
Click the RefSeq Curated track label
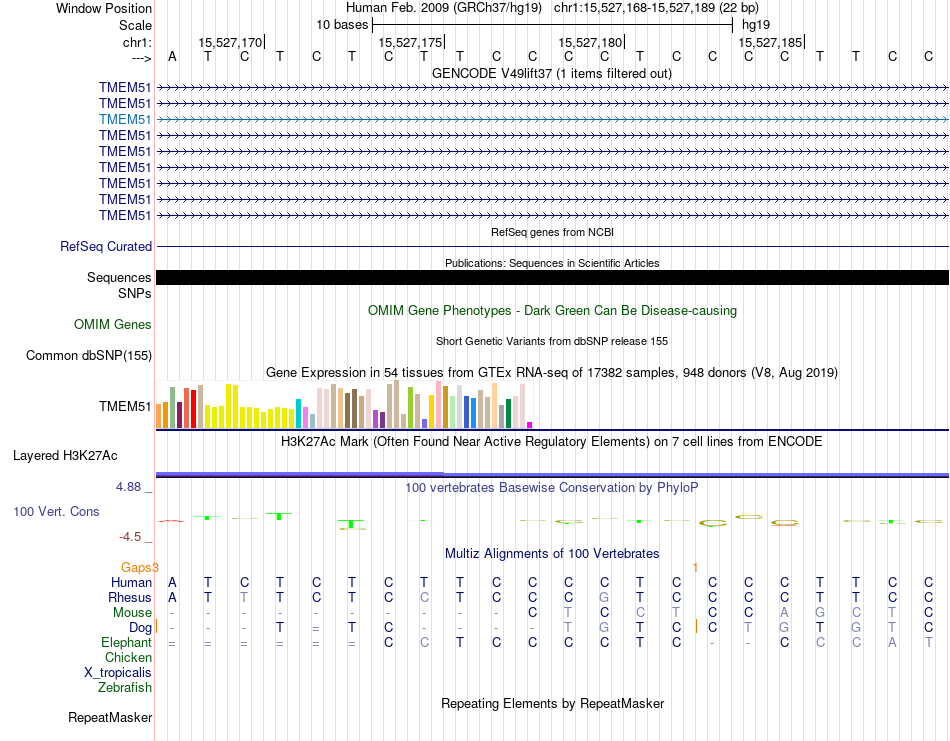point(106,247)
